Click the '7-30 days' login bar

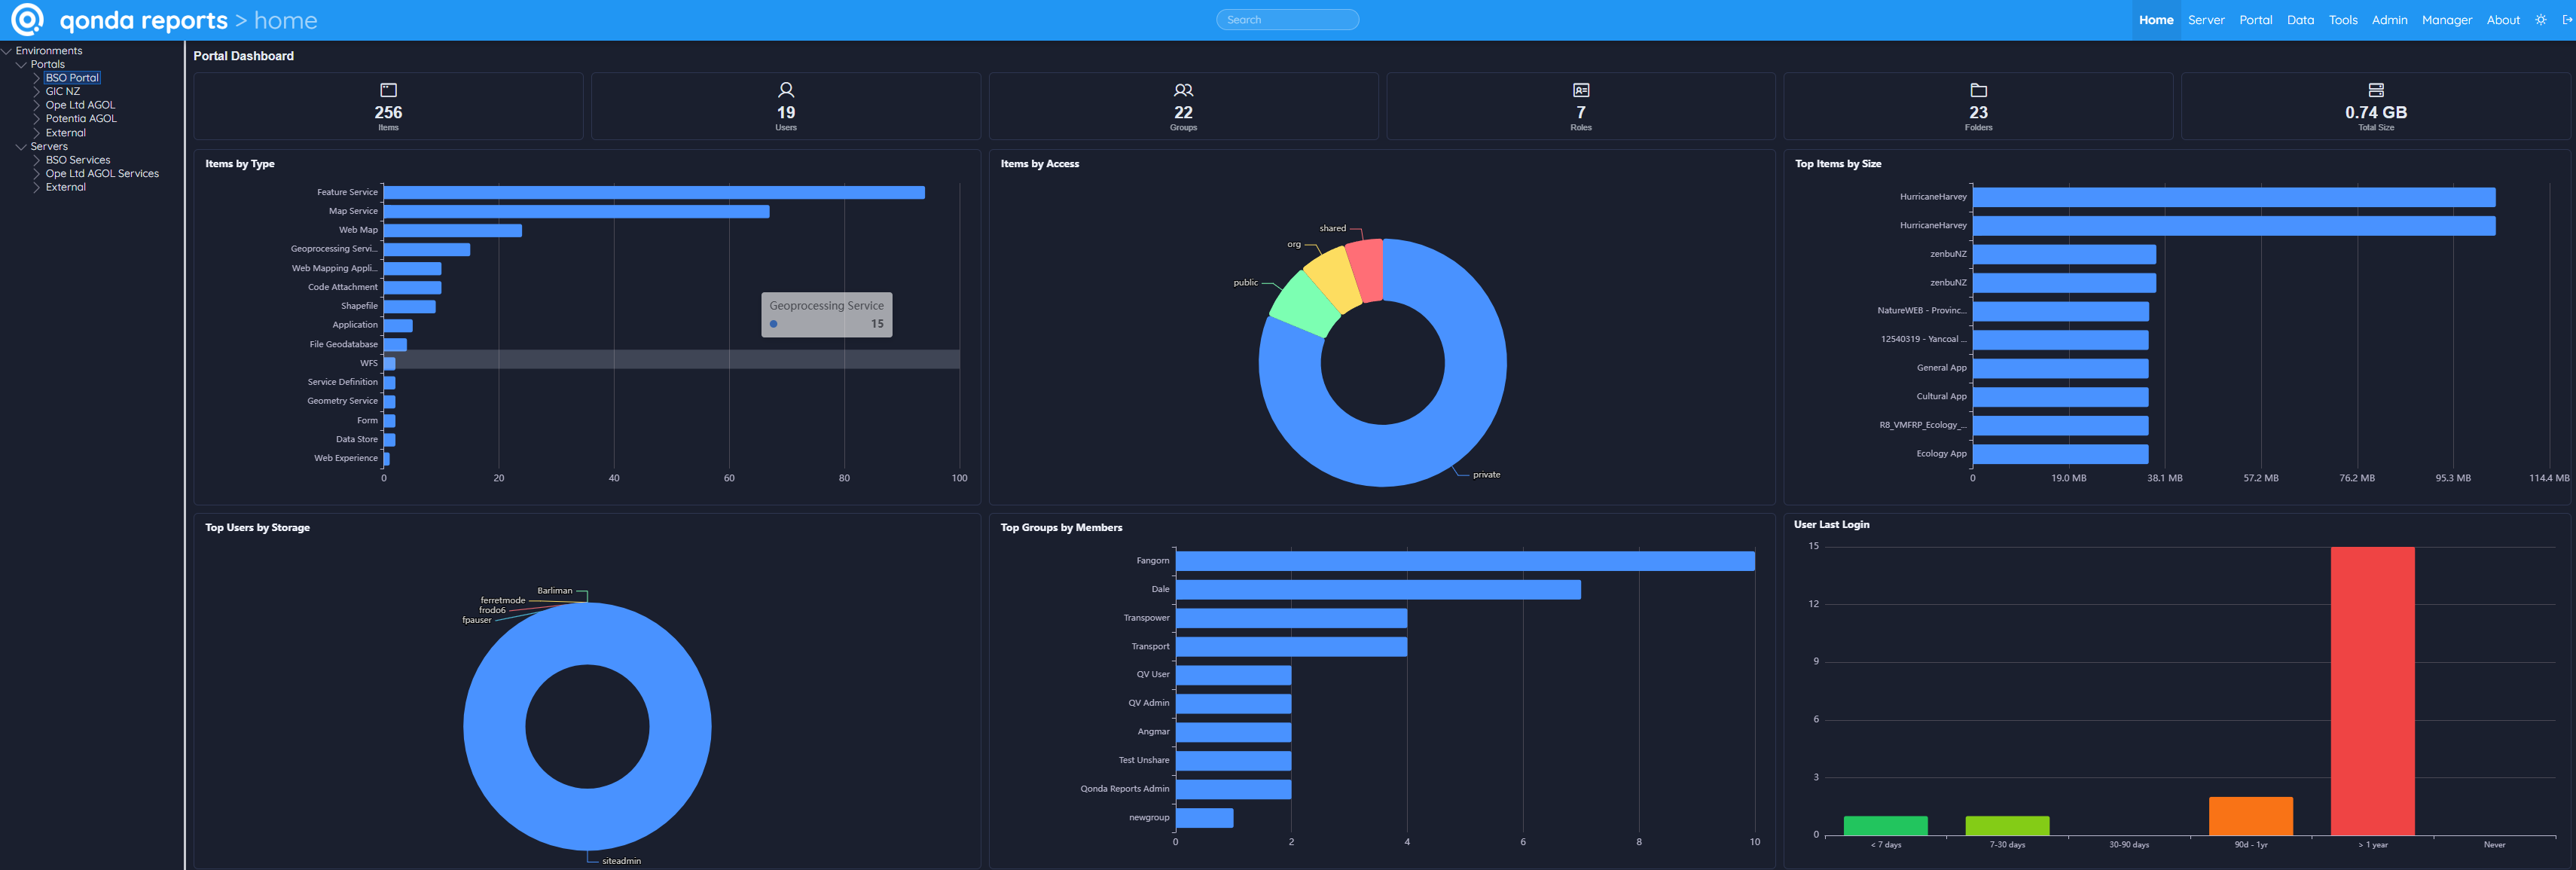pyautogui.click(x=2007, y=826)
